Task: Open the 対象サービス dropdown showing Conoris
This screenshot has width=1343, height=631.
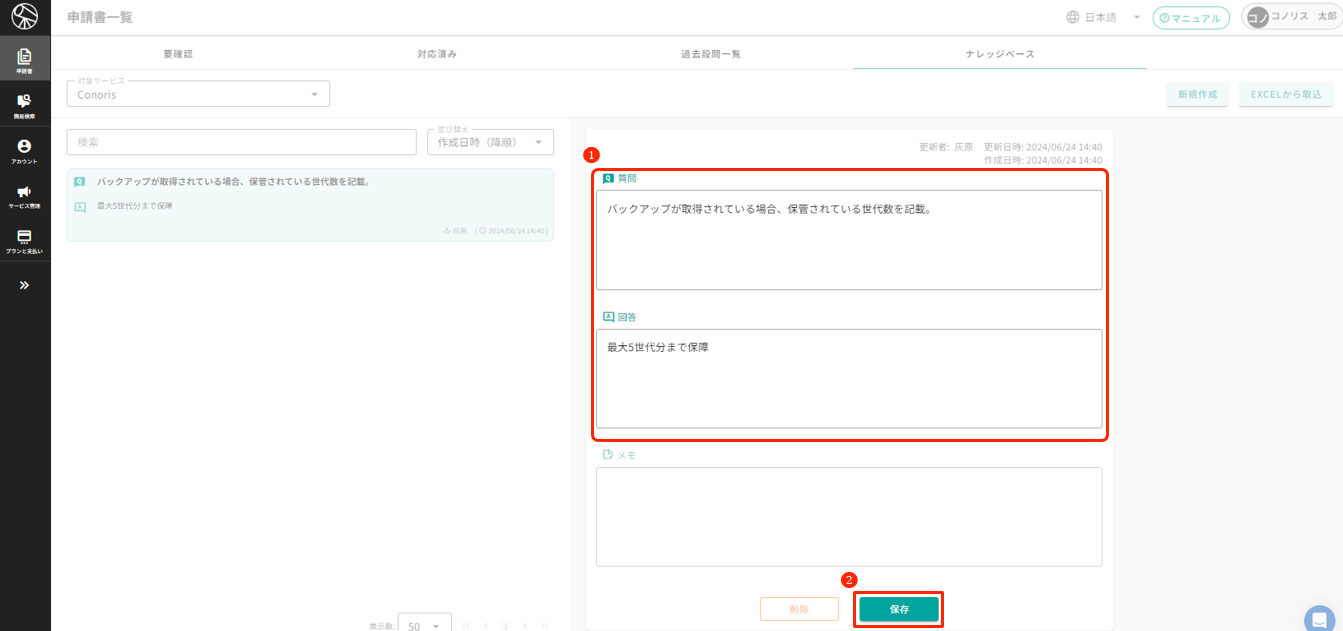Action: [197, 93]
